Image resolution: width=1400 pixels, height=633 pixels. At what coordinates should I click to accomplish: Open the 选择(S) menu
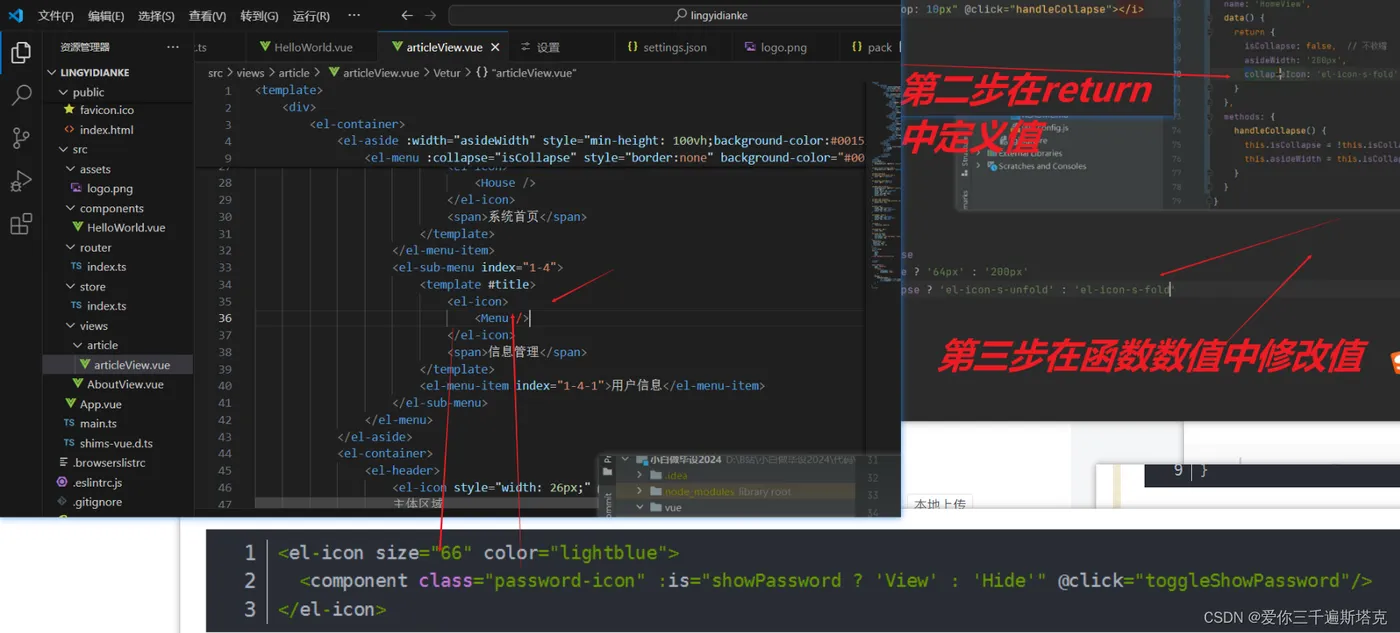point(156,16)
